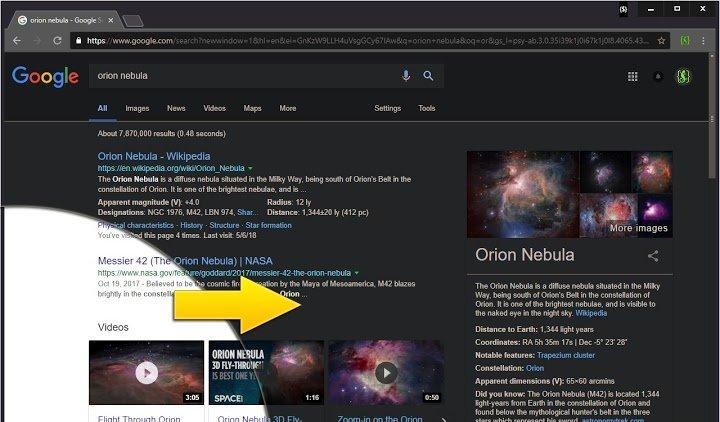Open the Orion constellation link
The width and height of the screenshot is (720, 422).
534,368
